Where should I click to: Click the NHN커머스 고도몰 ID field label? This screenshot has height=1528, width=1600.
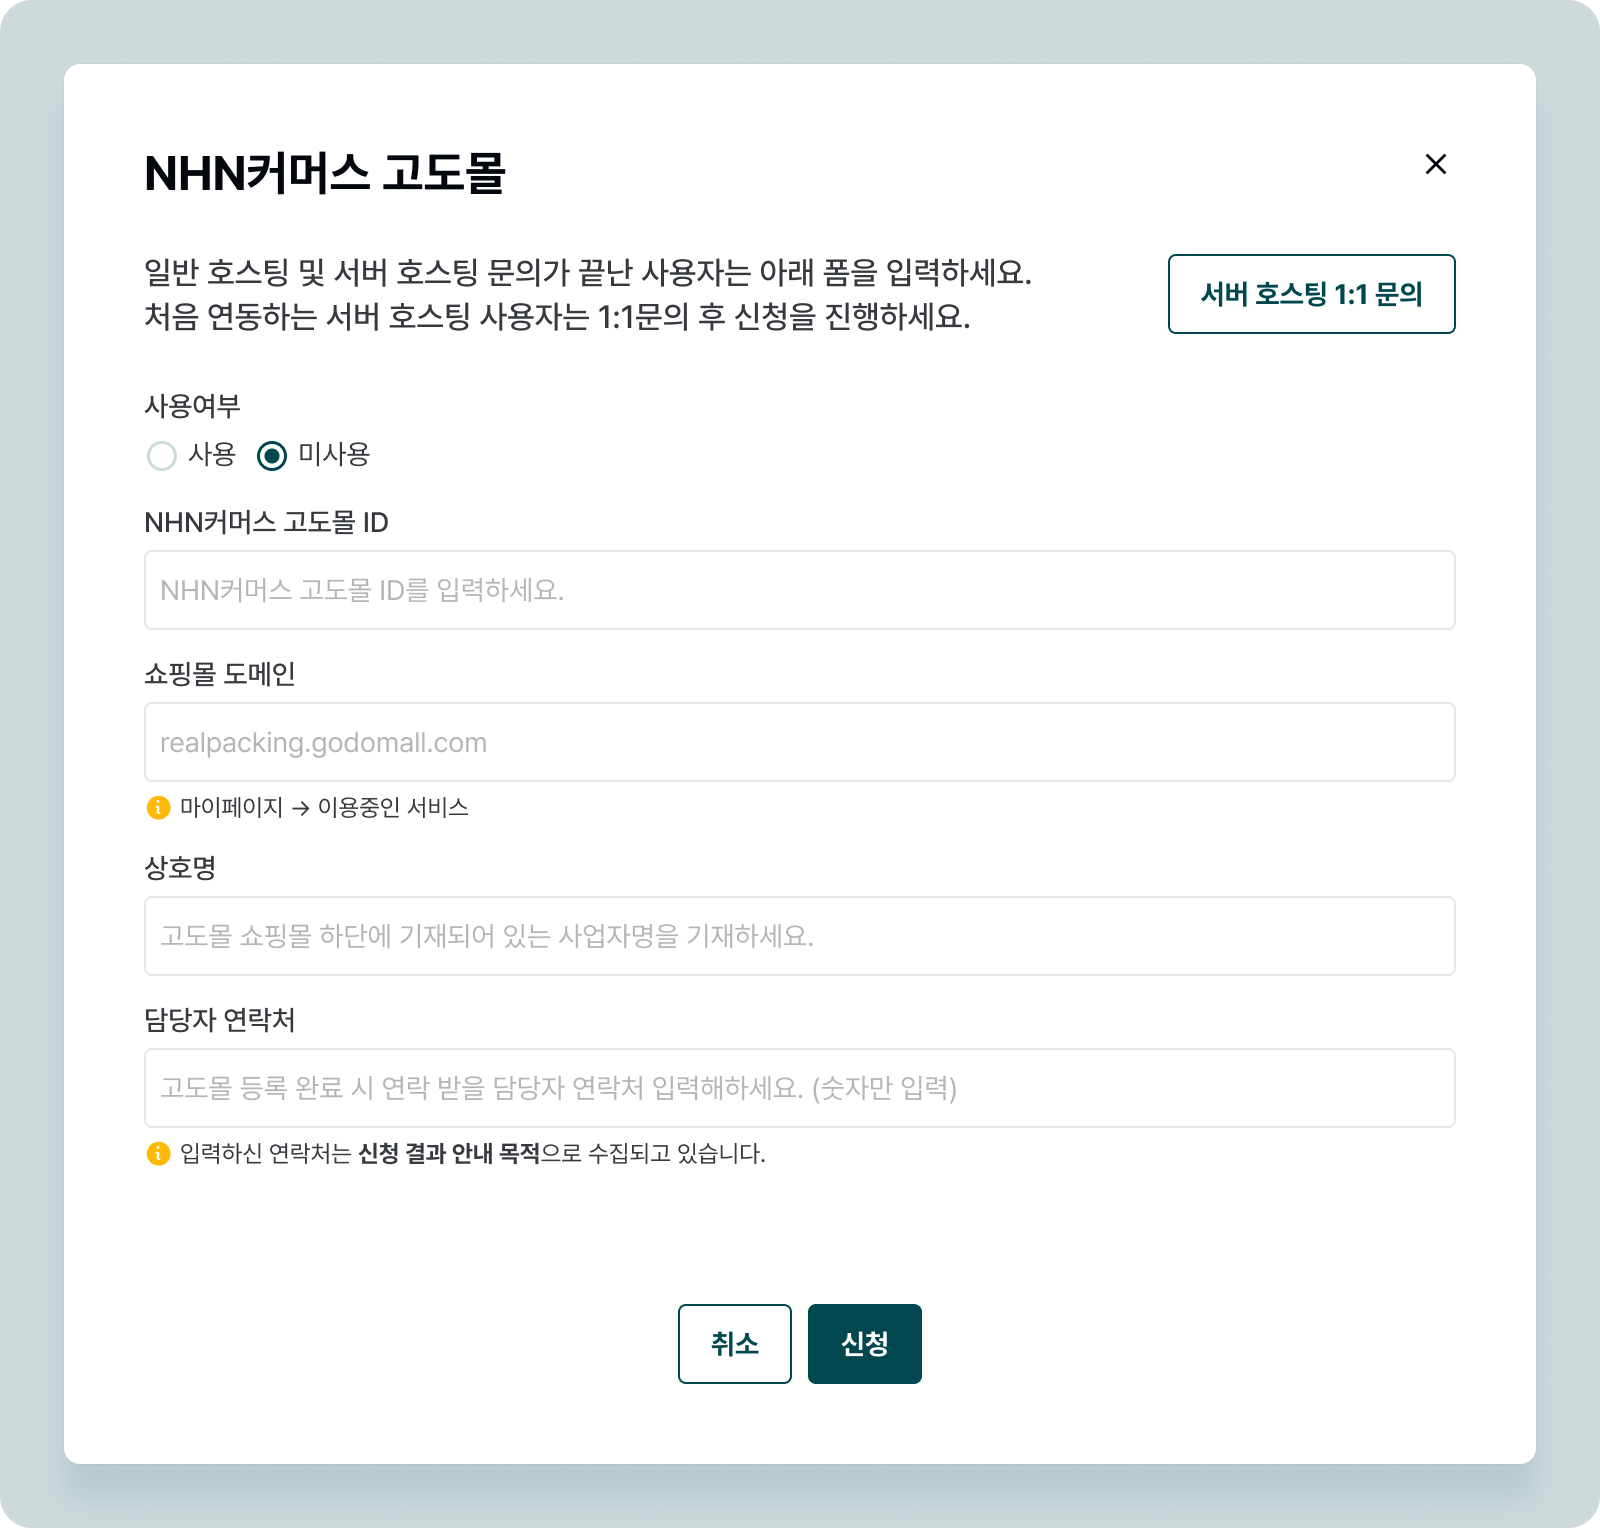pyautogui.click(x=266, y=522)
